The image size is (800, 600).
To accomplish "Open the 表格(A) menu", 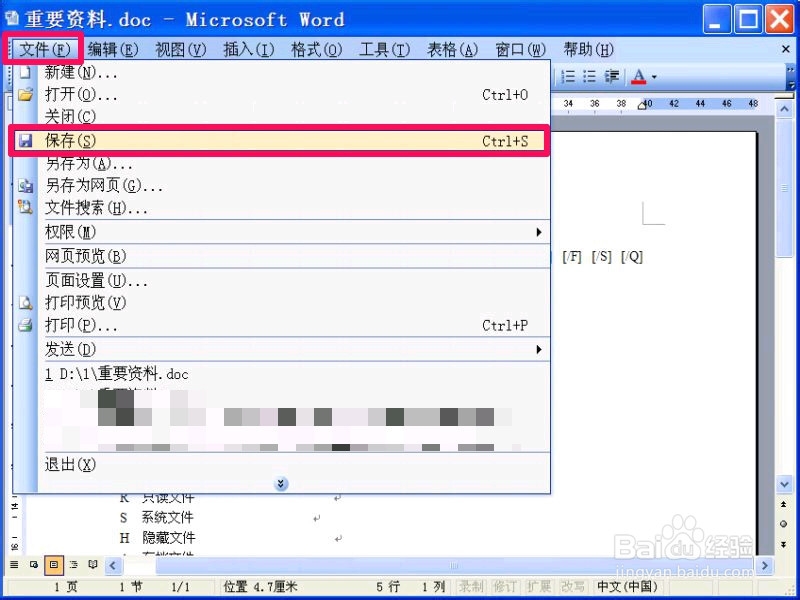I will click(453, 49).
